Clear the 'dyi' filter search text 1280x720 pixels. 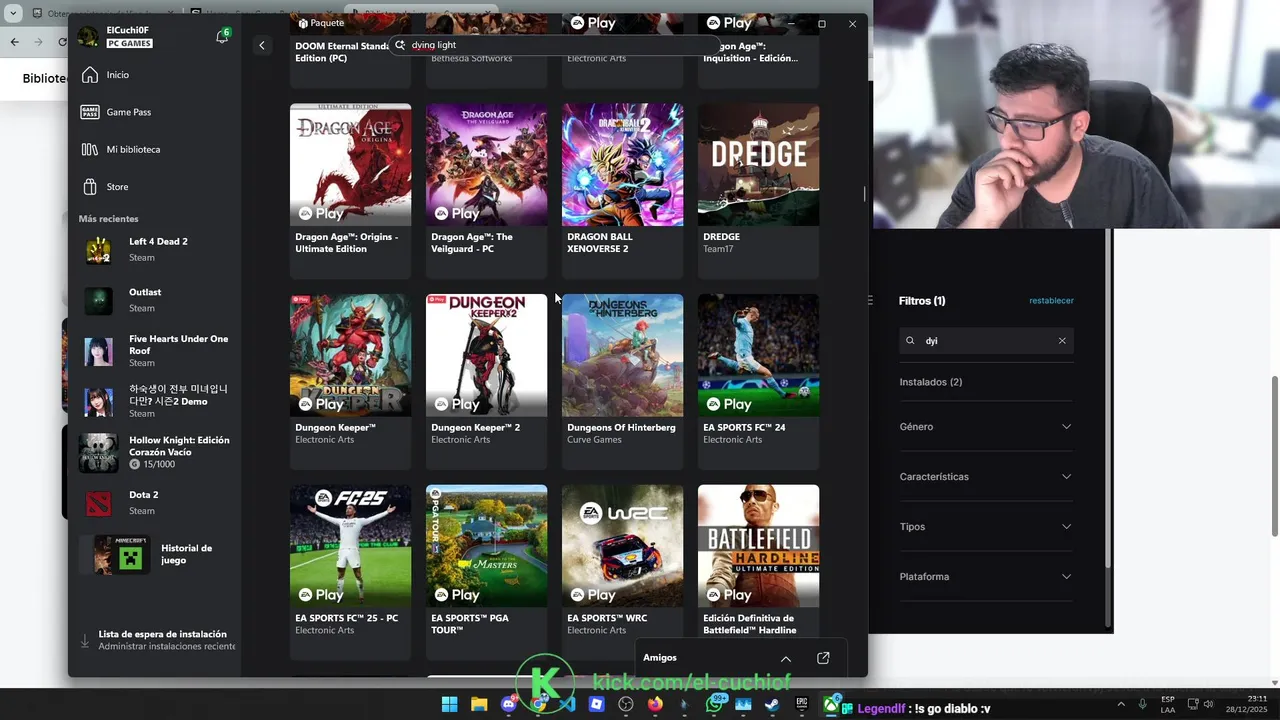coord(1062,341)
